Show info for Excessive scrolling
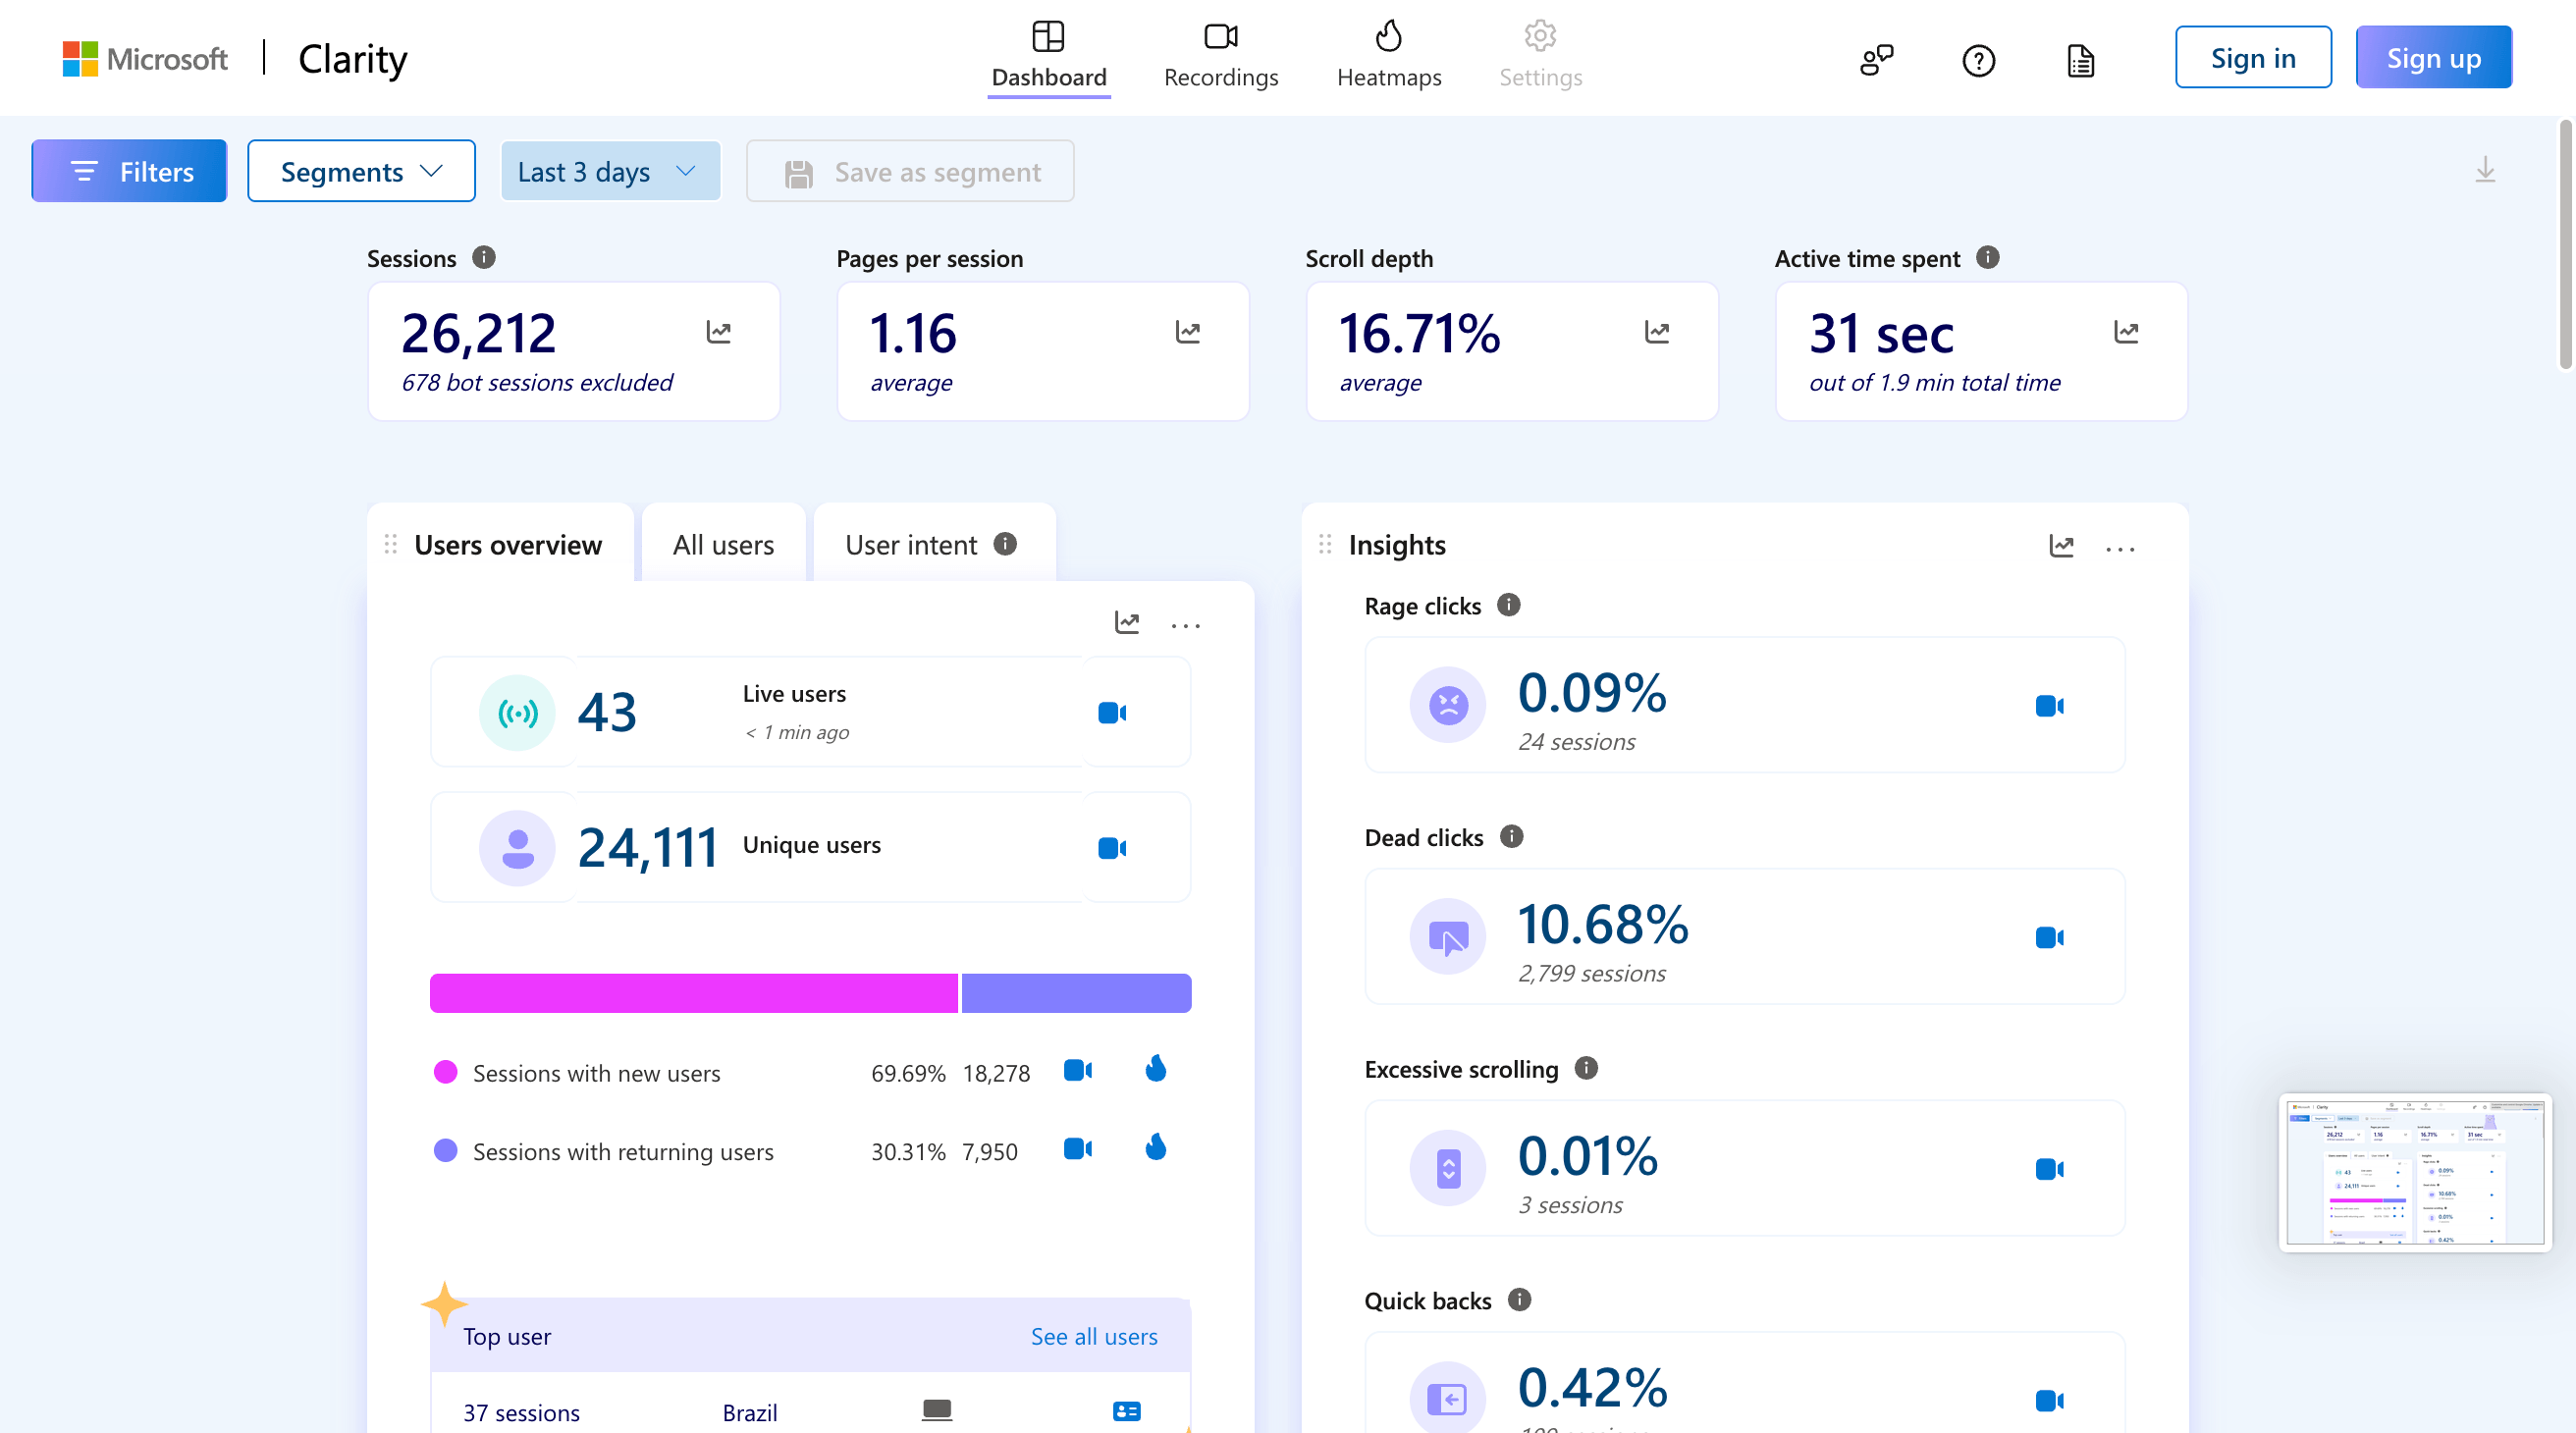This screenshot has height=1433, width=2576. coord(1586,1068)
